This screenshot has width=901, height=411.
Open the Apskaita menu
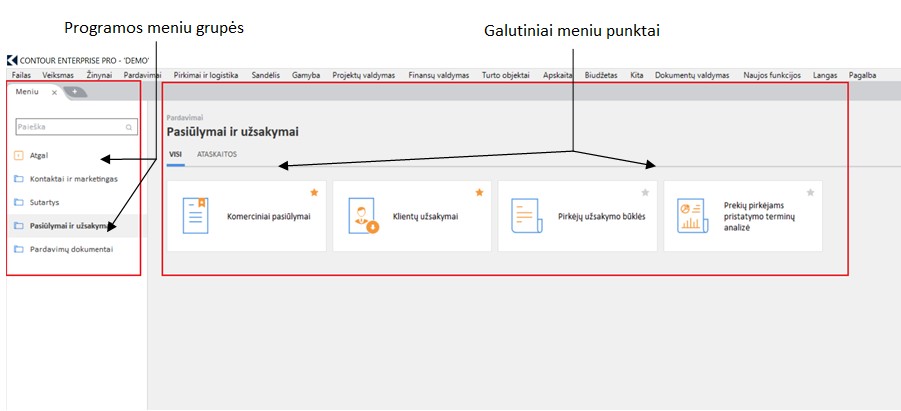coord(558,75)
